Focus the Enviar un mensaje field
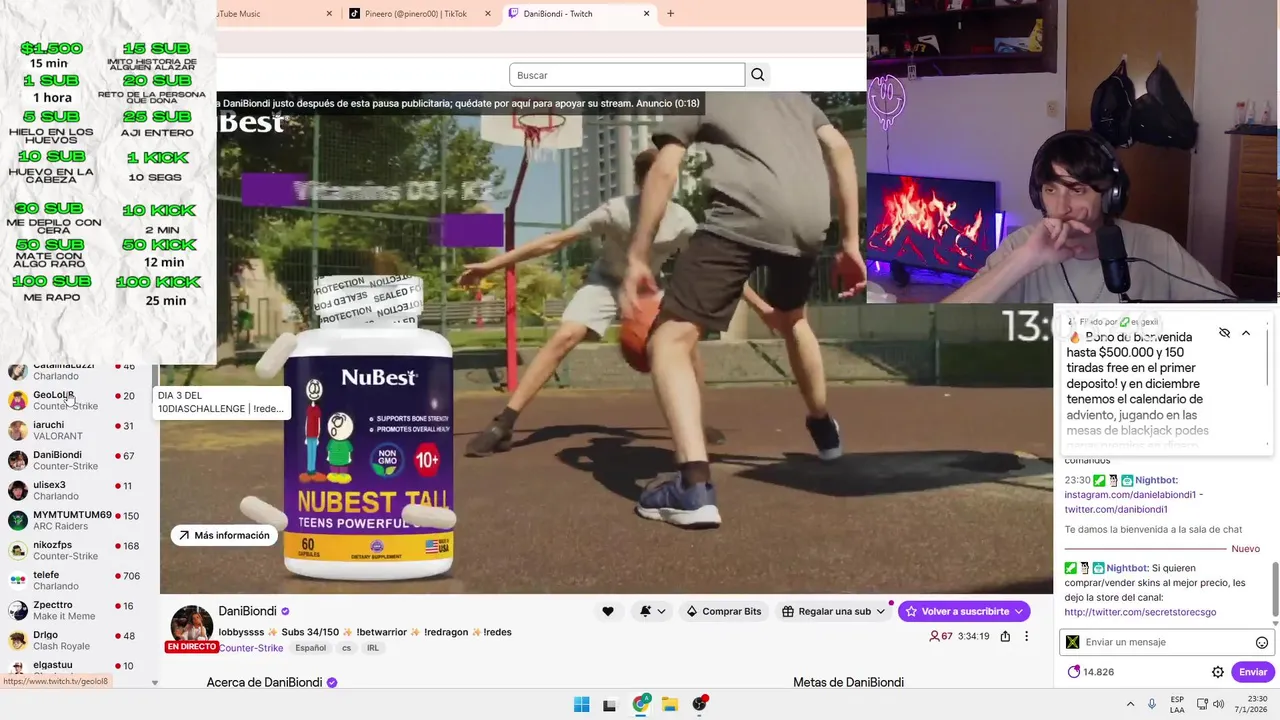 (x=1167, y=642)
